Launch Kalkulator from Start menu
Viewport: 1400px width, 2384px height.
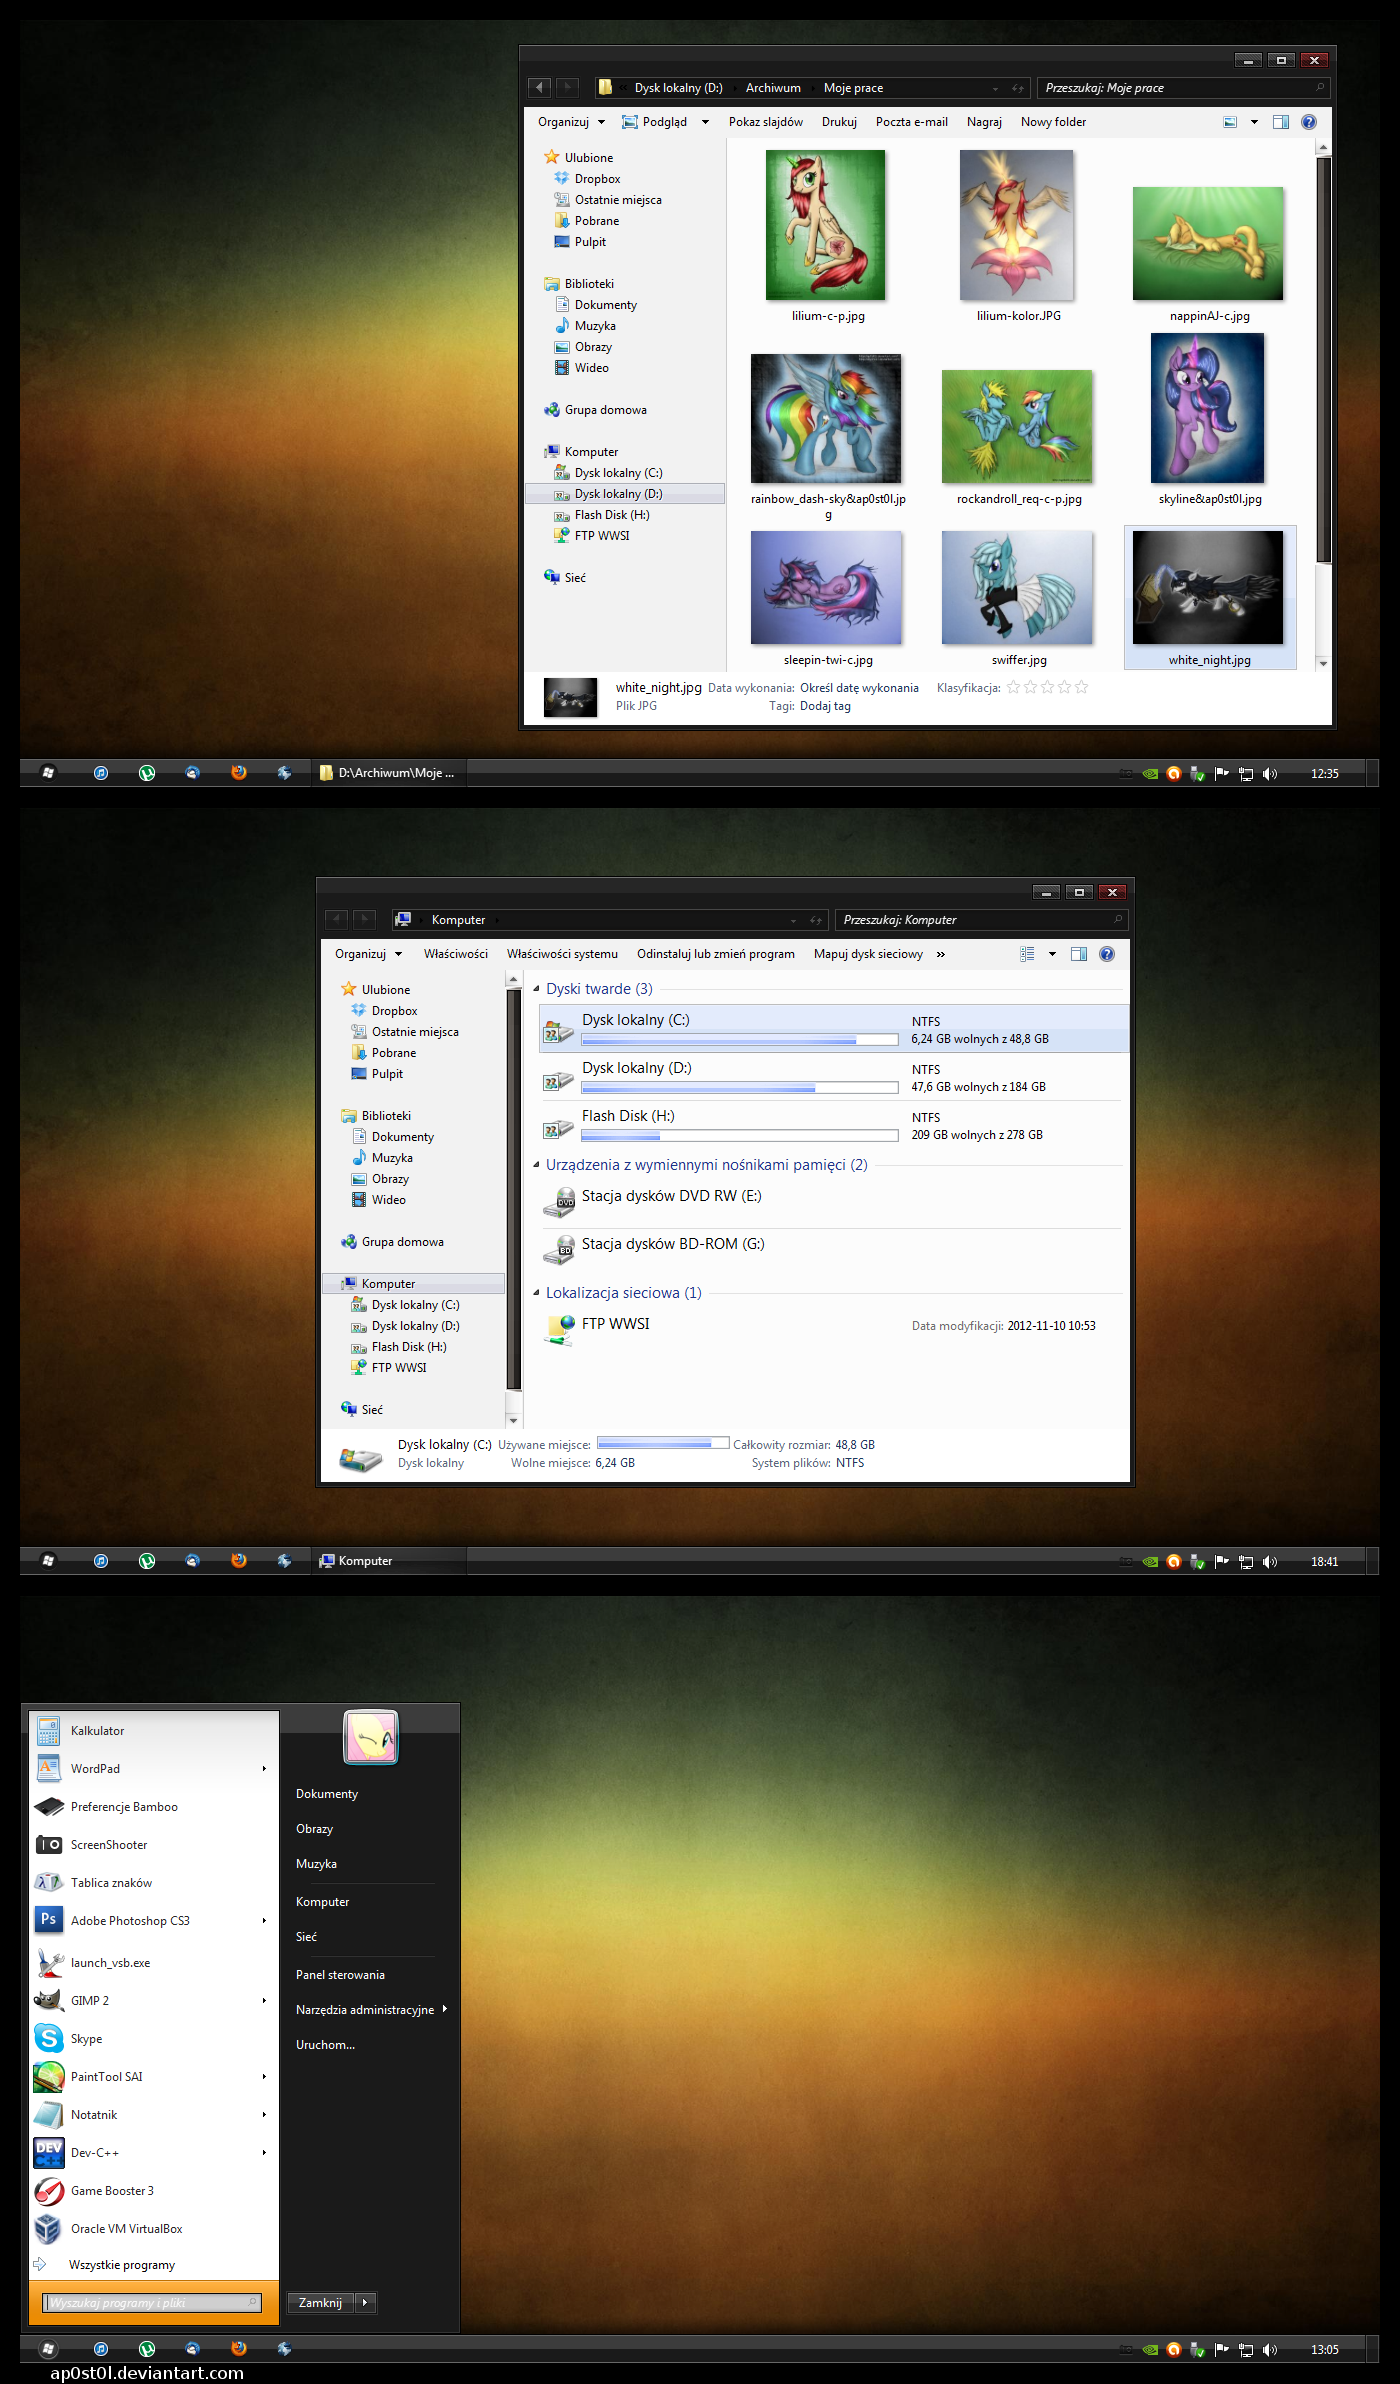153,1731
